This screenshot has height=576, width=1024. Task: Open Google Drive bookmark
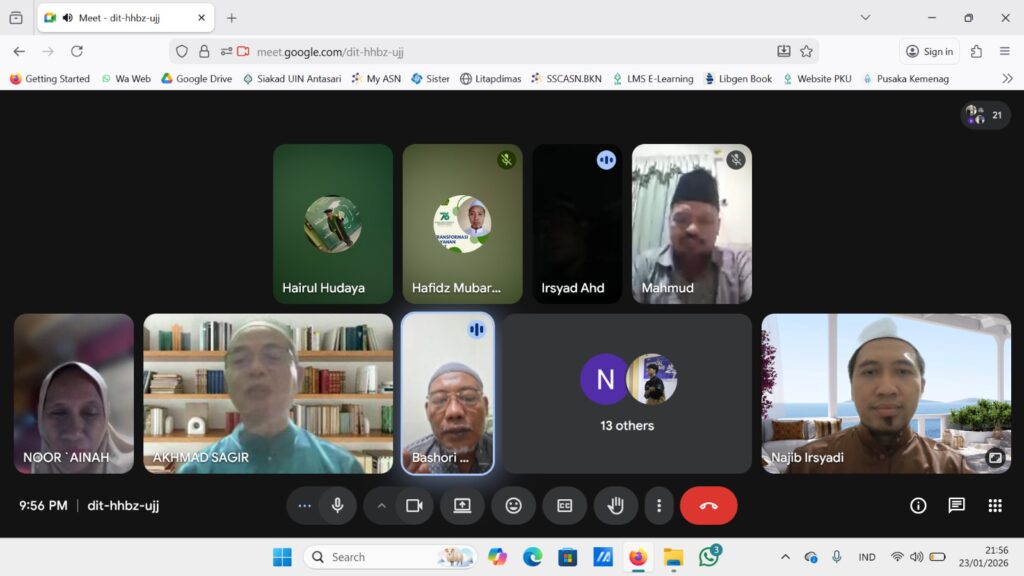pyautogui.click(x=197, y=78)
